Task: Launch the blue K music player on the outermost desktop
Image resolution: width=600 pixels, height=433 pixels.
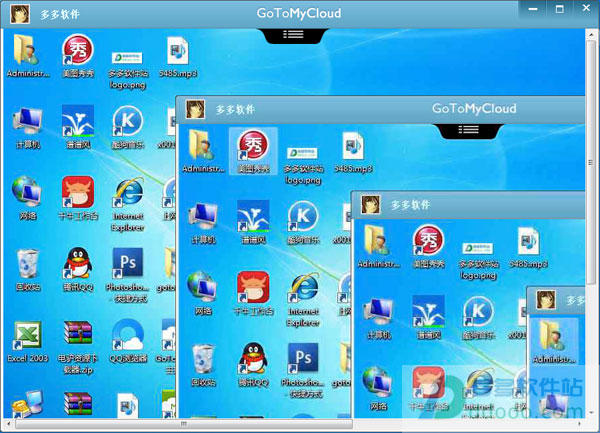Action: tap(128, 127)
